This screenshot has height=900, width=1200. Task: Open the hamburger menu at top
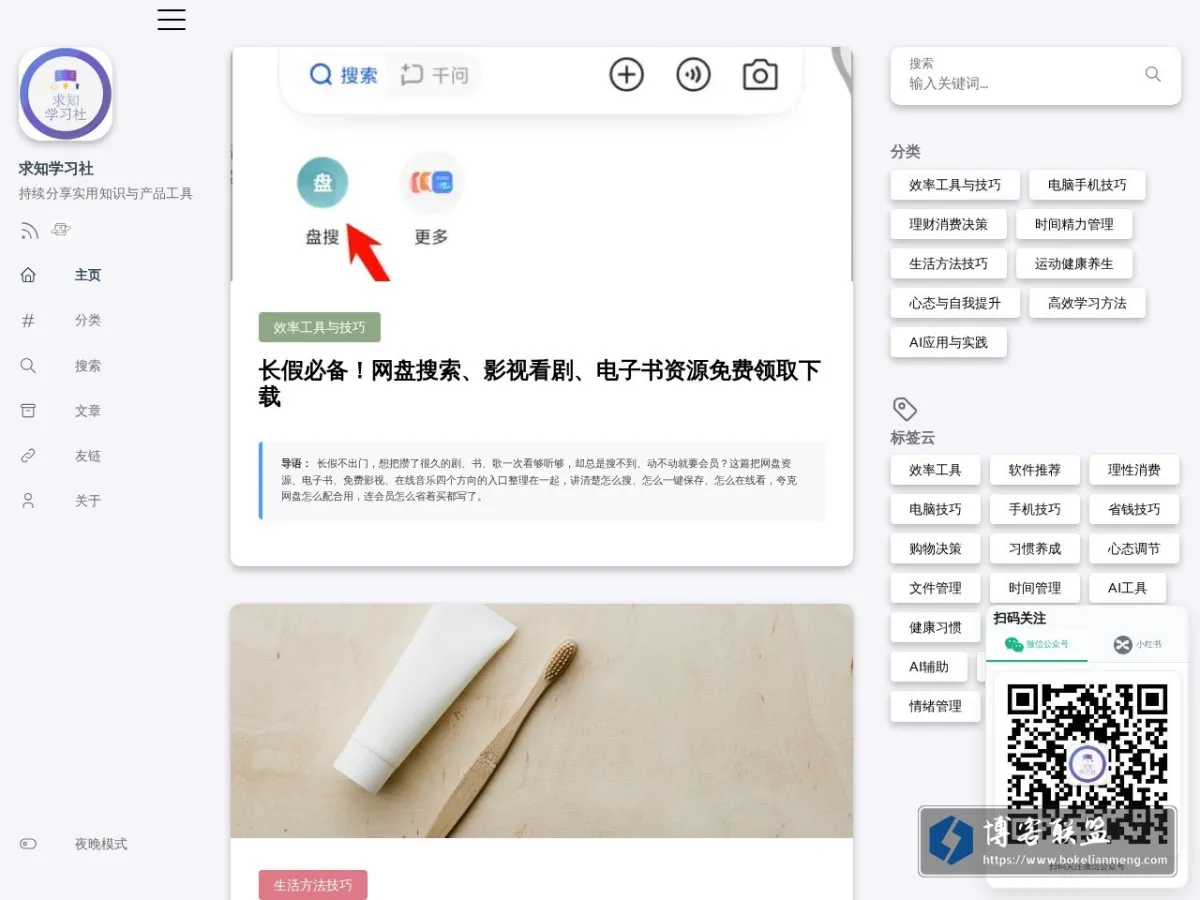(x=171, y=19)
